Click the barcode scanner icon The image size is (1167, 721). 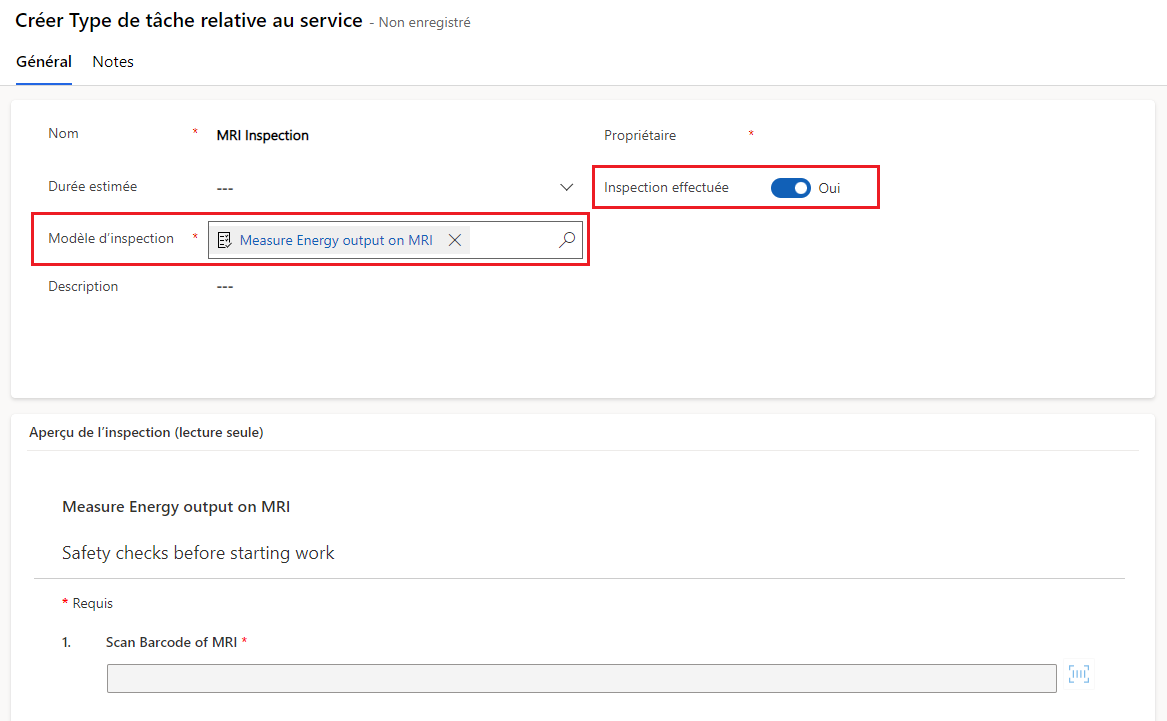1078,674
